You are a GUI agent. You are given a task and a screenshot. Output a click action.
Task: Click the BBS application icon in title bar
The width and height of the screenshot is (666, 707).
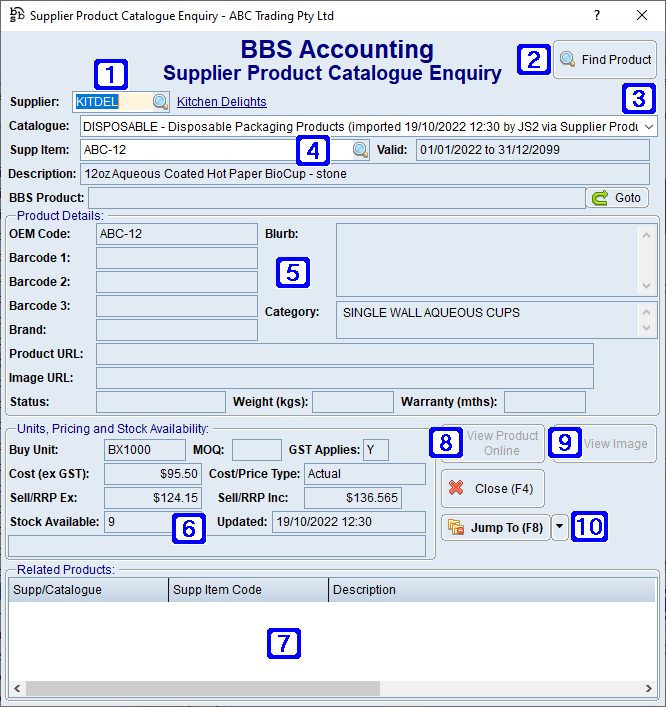(x=17, y=15)
